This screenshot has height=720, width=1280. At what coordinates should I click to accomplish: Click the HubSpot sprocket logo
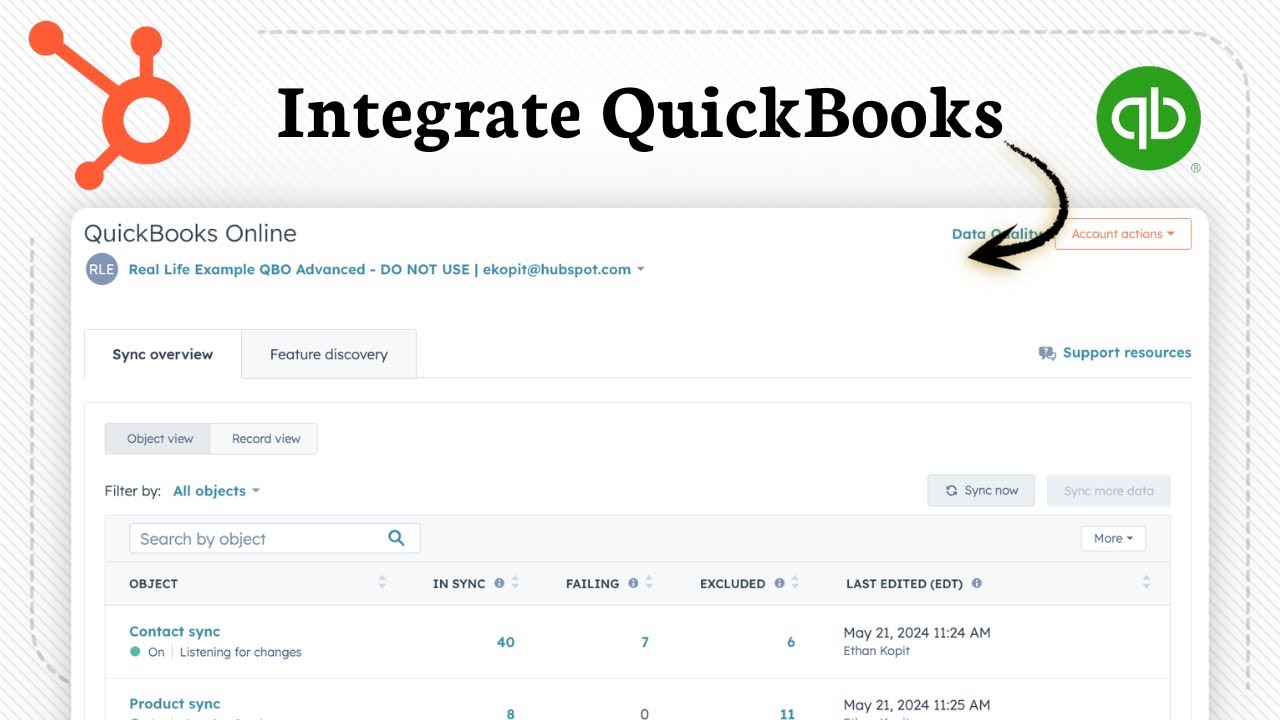point(109,107)
